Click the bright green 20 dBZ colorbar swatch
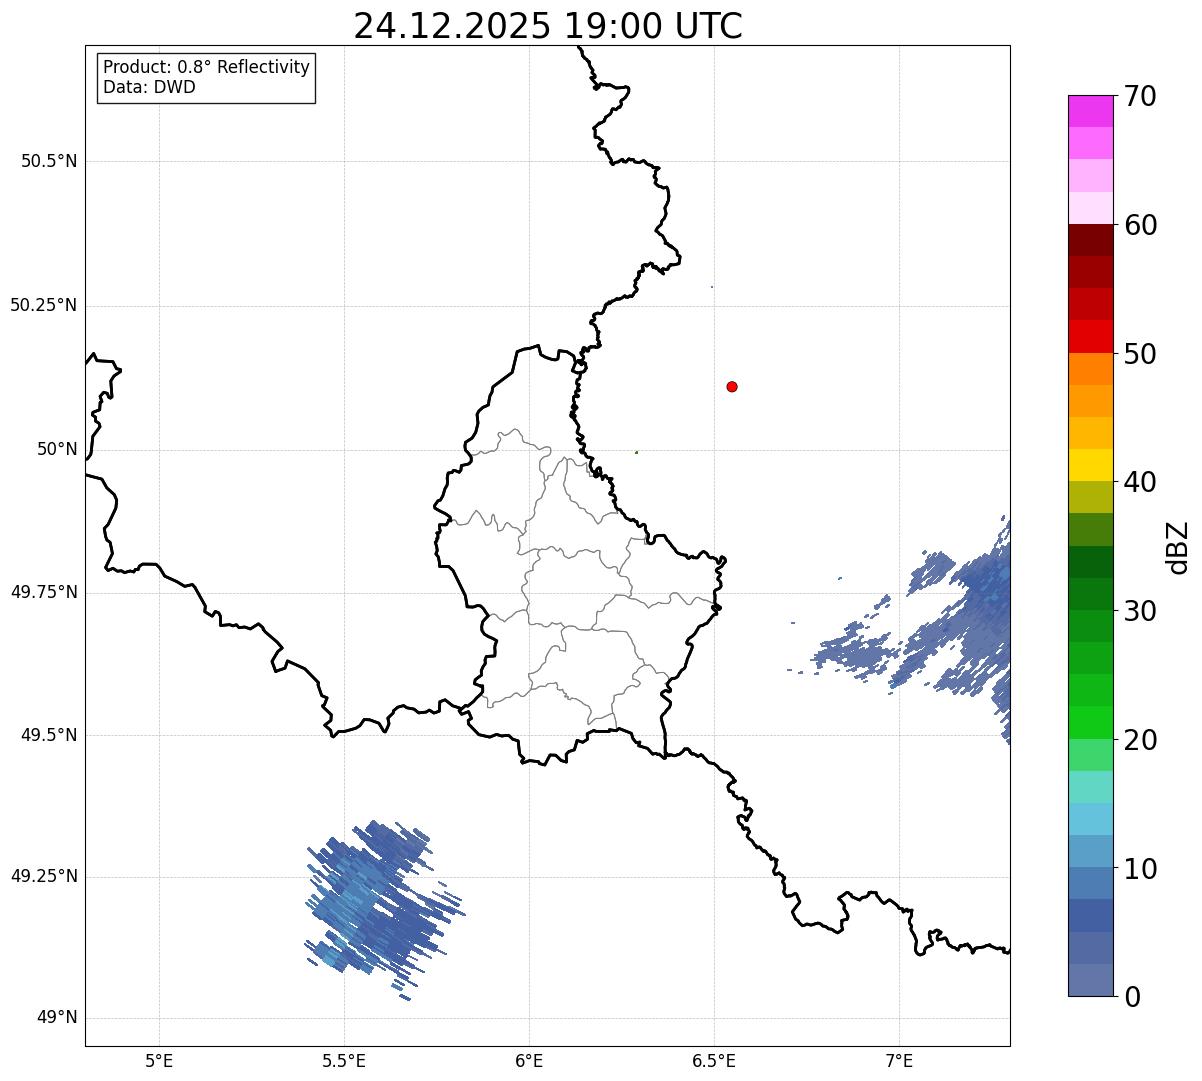This screenshot has height=1081, width=1202. click(x=1090, y=722)
